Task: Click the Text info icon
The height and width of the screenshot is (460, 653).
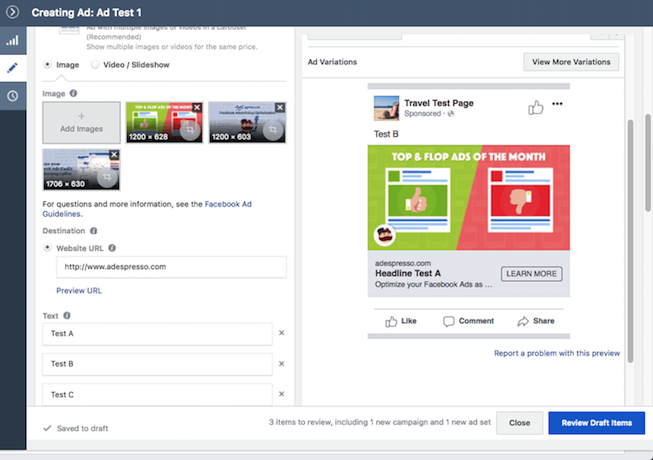Action: tap(67, 316)
